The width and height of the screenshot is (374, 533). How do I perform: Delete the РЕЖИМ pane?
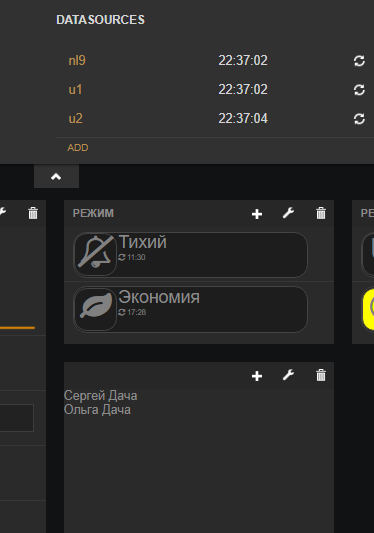coord(321,213)
